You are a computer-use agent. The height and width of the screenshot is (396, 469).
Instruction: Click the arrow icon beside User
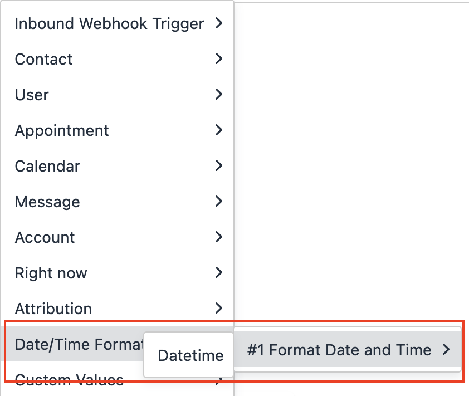click(219, 94)
